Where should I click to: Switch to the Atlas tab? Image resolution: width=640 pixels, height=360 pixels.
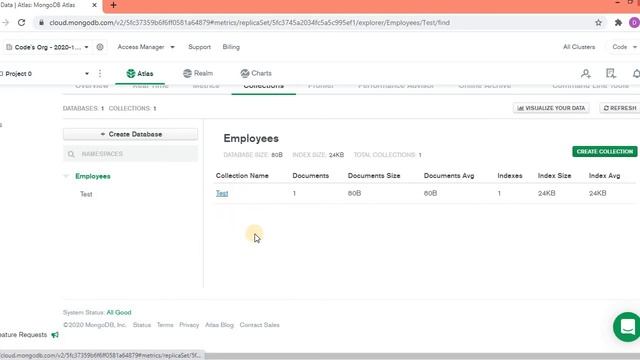(140, 73)
